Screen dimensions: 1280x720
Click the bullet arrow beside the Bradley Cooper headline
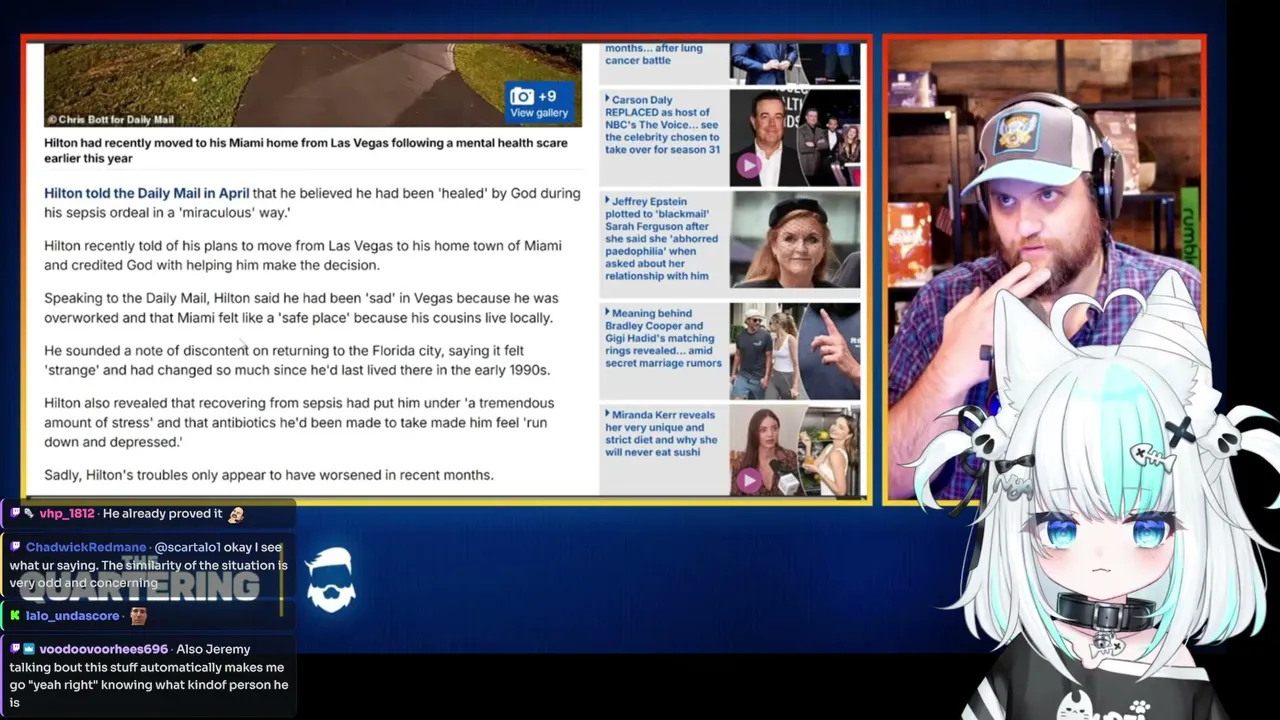[608, 313]
